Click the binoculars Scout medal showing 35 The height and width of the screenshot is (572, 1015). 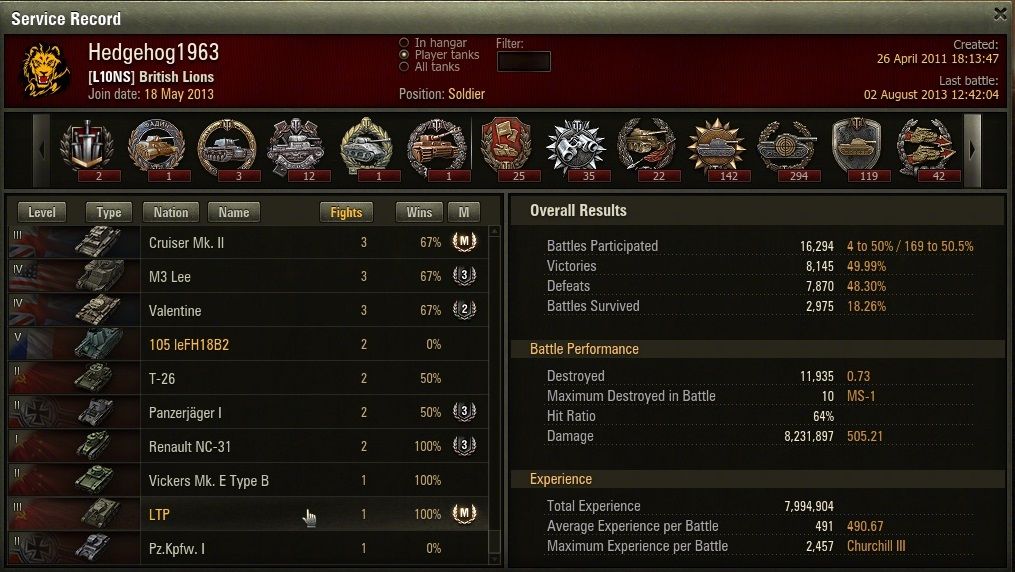pyautogui.click(x=576, y=149)
